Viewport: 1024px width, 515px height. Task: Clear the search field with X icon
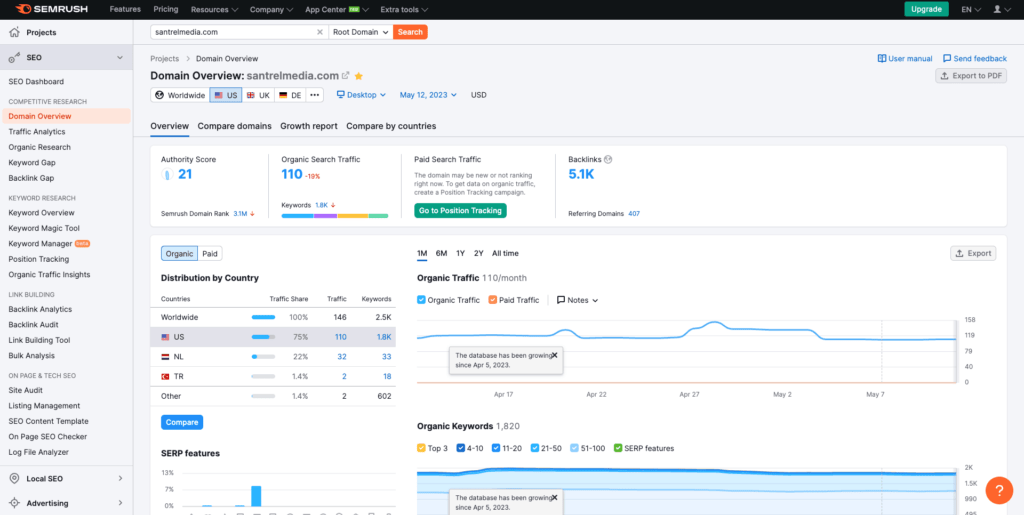tap(320, 32)
